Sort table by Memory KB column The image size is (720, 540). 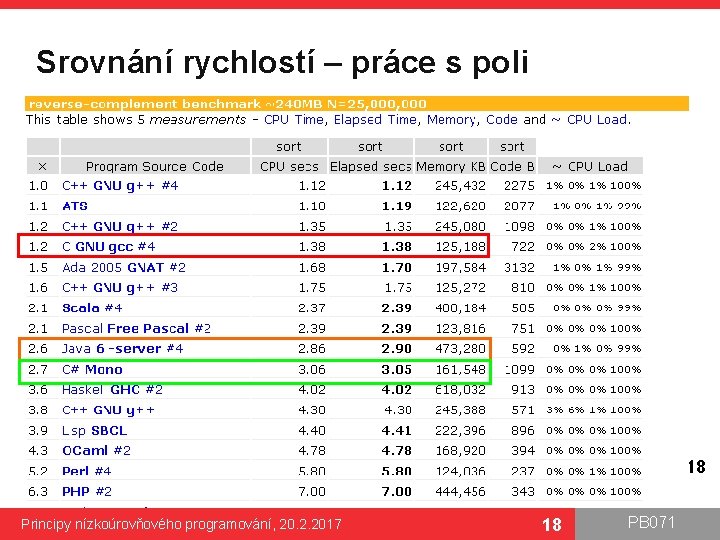point(451,146)
